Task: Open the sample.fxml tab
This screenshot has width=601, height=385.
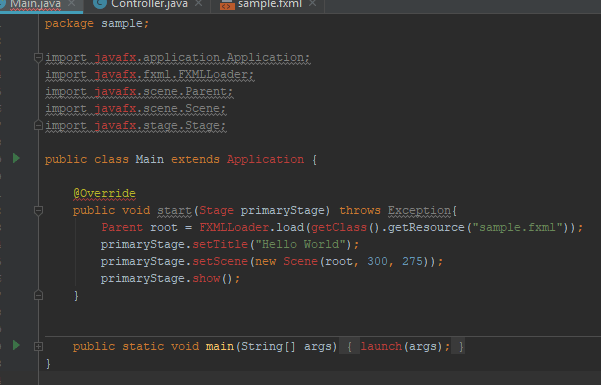Action: (270, 4)
